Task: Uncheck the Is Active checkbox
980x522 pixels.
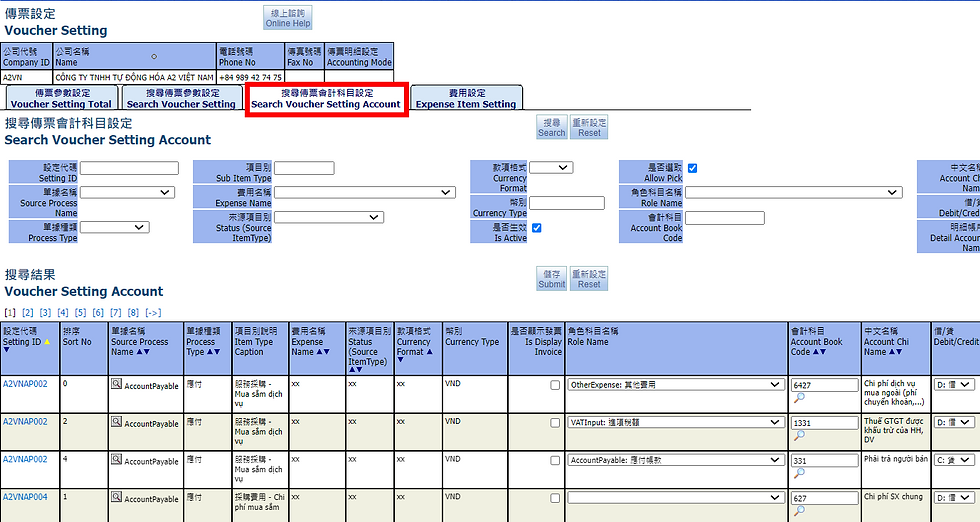Action: click(x=536, y=228)
